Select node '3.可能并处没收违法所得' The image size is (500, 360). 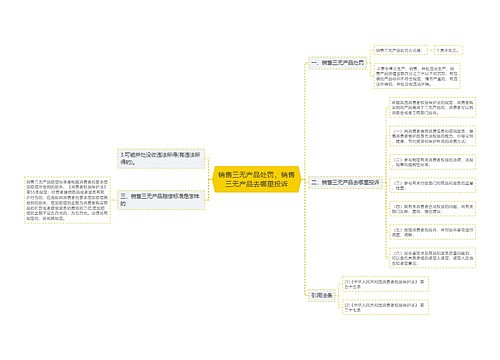(x=161, y=159)
